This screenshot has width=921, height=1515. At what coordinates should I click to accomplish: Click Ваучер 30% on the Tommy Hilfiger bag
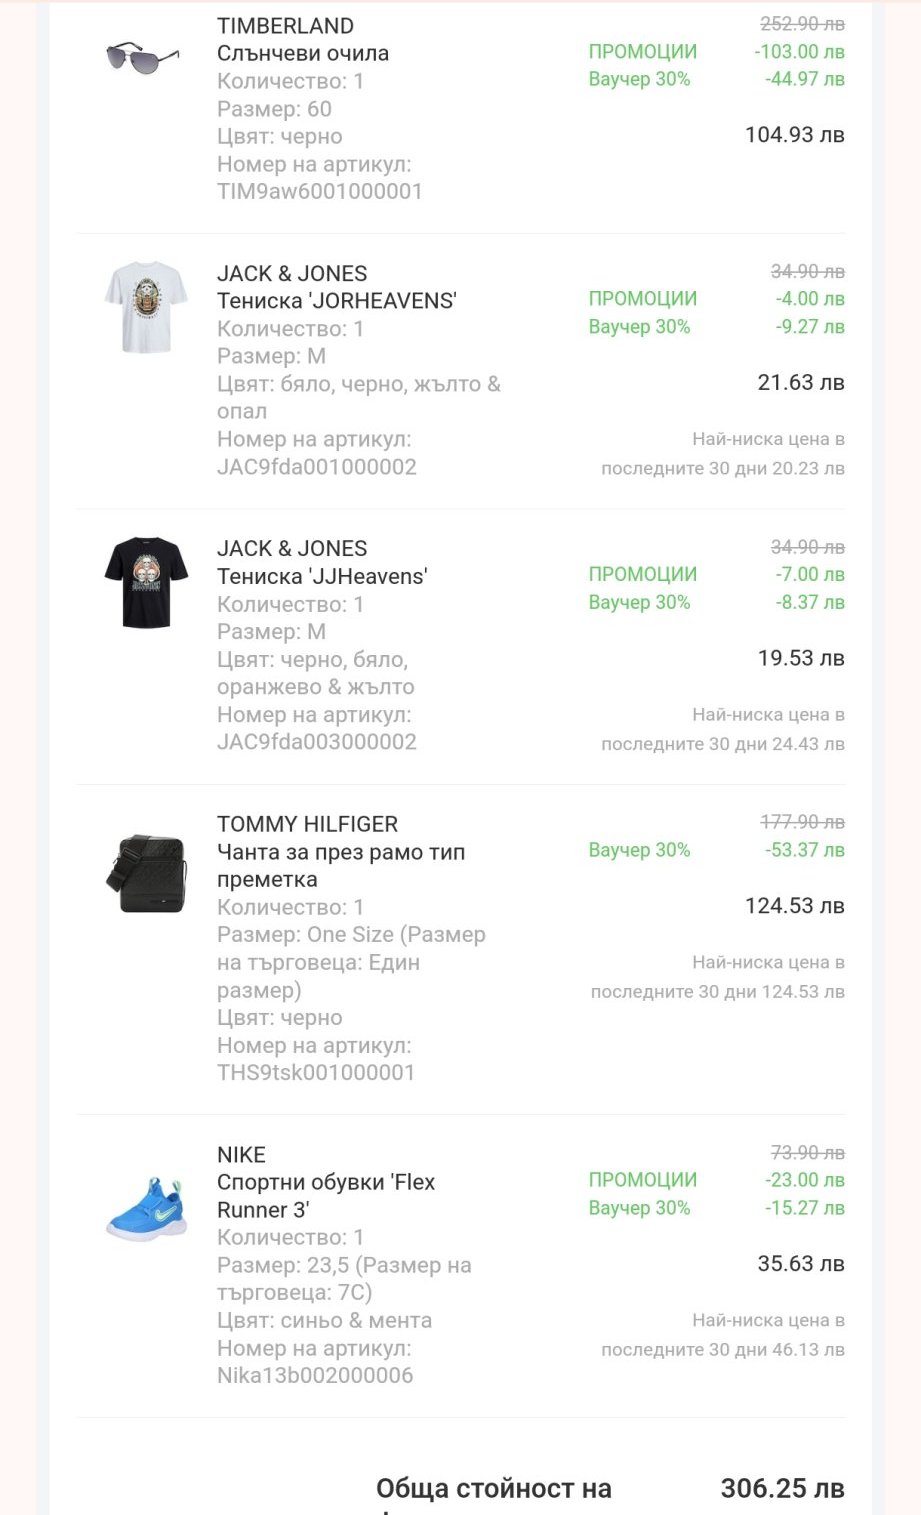pos(639,850)
